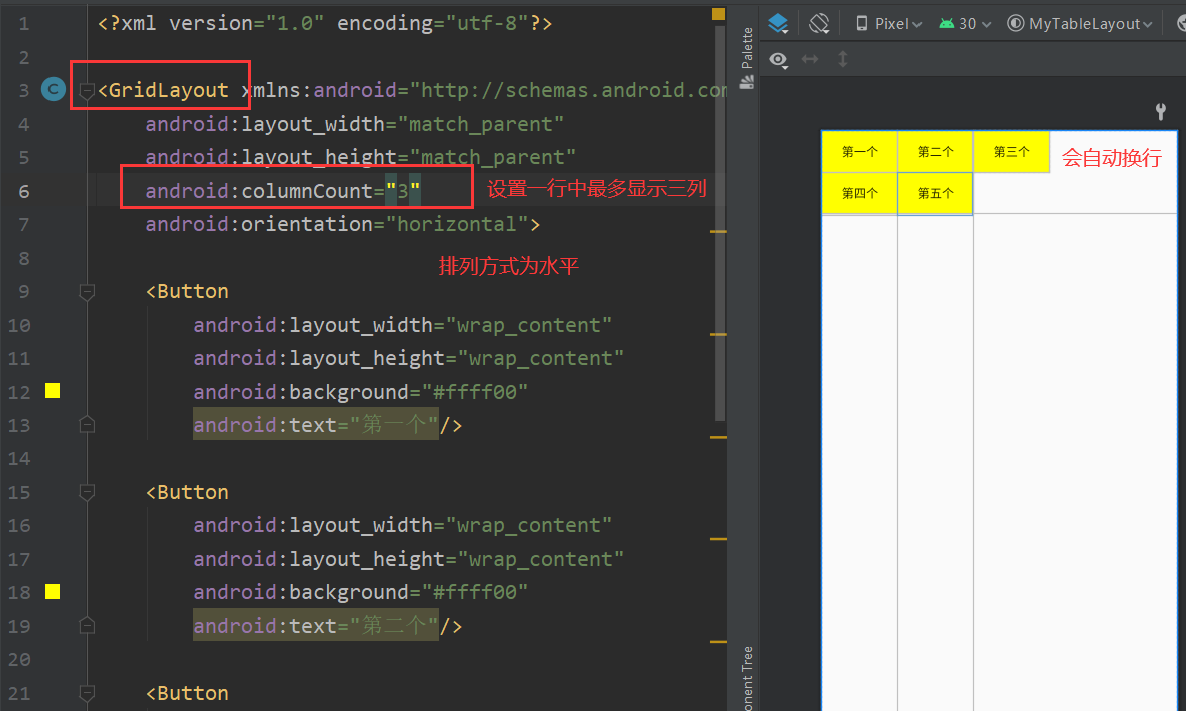Viewport: 1186px width, 711px height.
Task: Click the wrench icon above the preview
Action: [x=1161, y=112]
